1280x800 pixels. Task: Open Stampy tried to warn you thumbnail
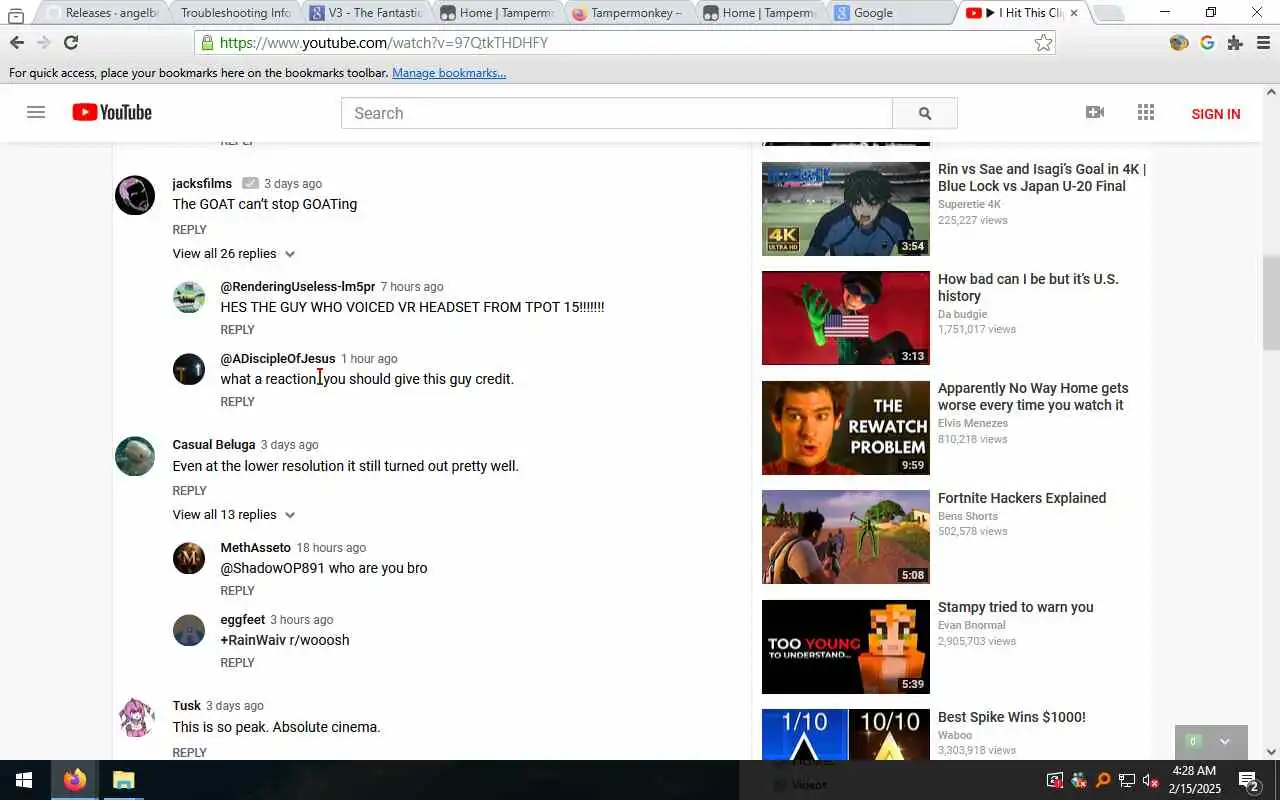[x=846, y=647]
